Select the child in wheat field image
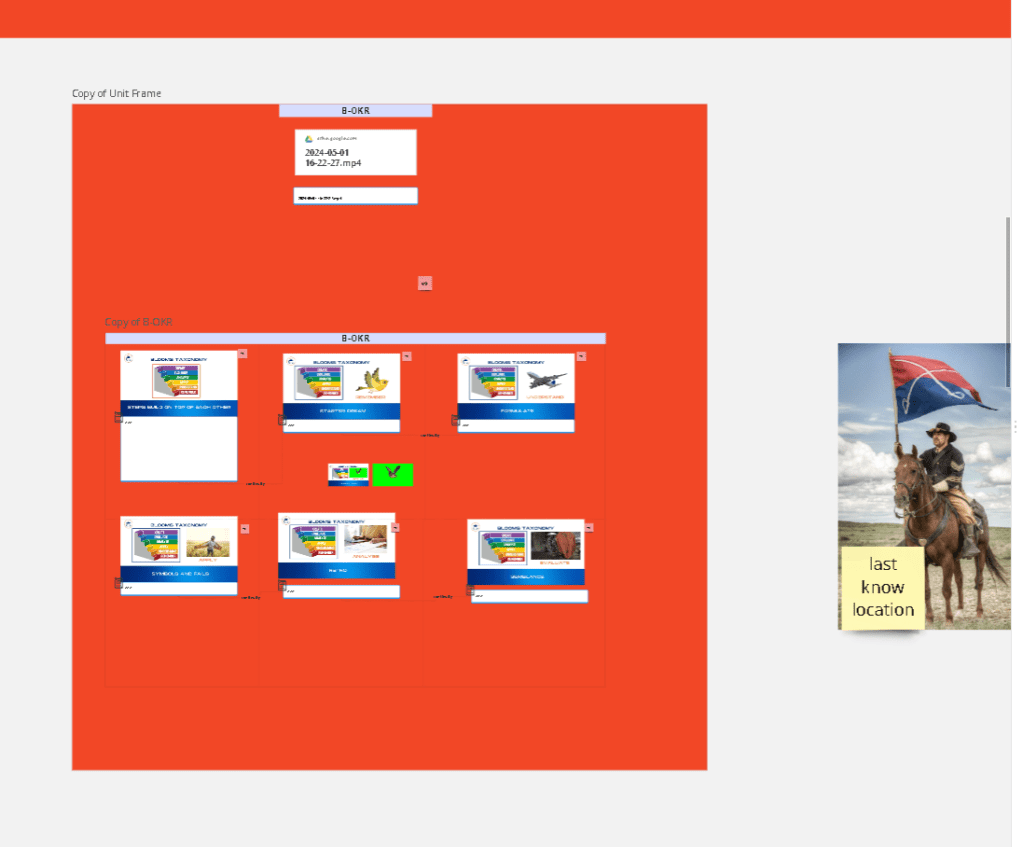 coord(208,542)
